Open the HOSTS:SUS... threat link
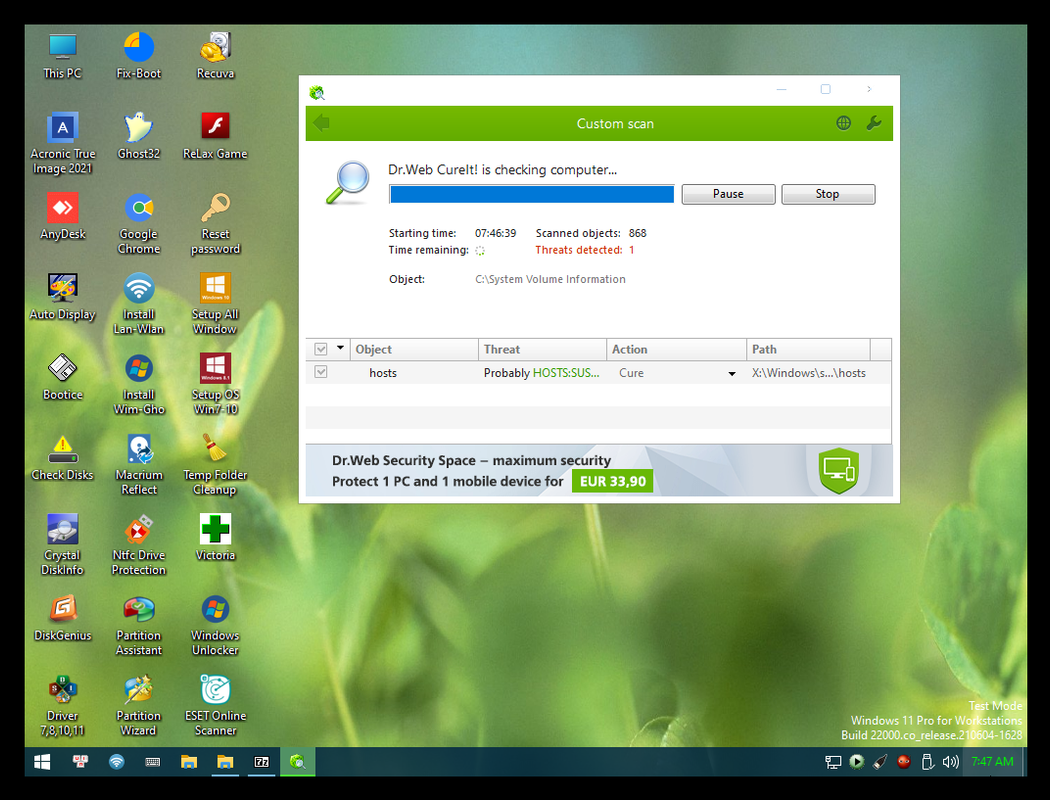This screenshot has height=800, width=1050. [x=566, y=373]
